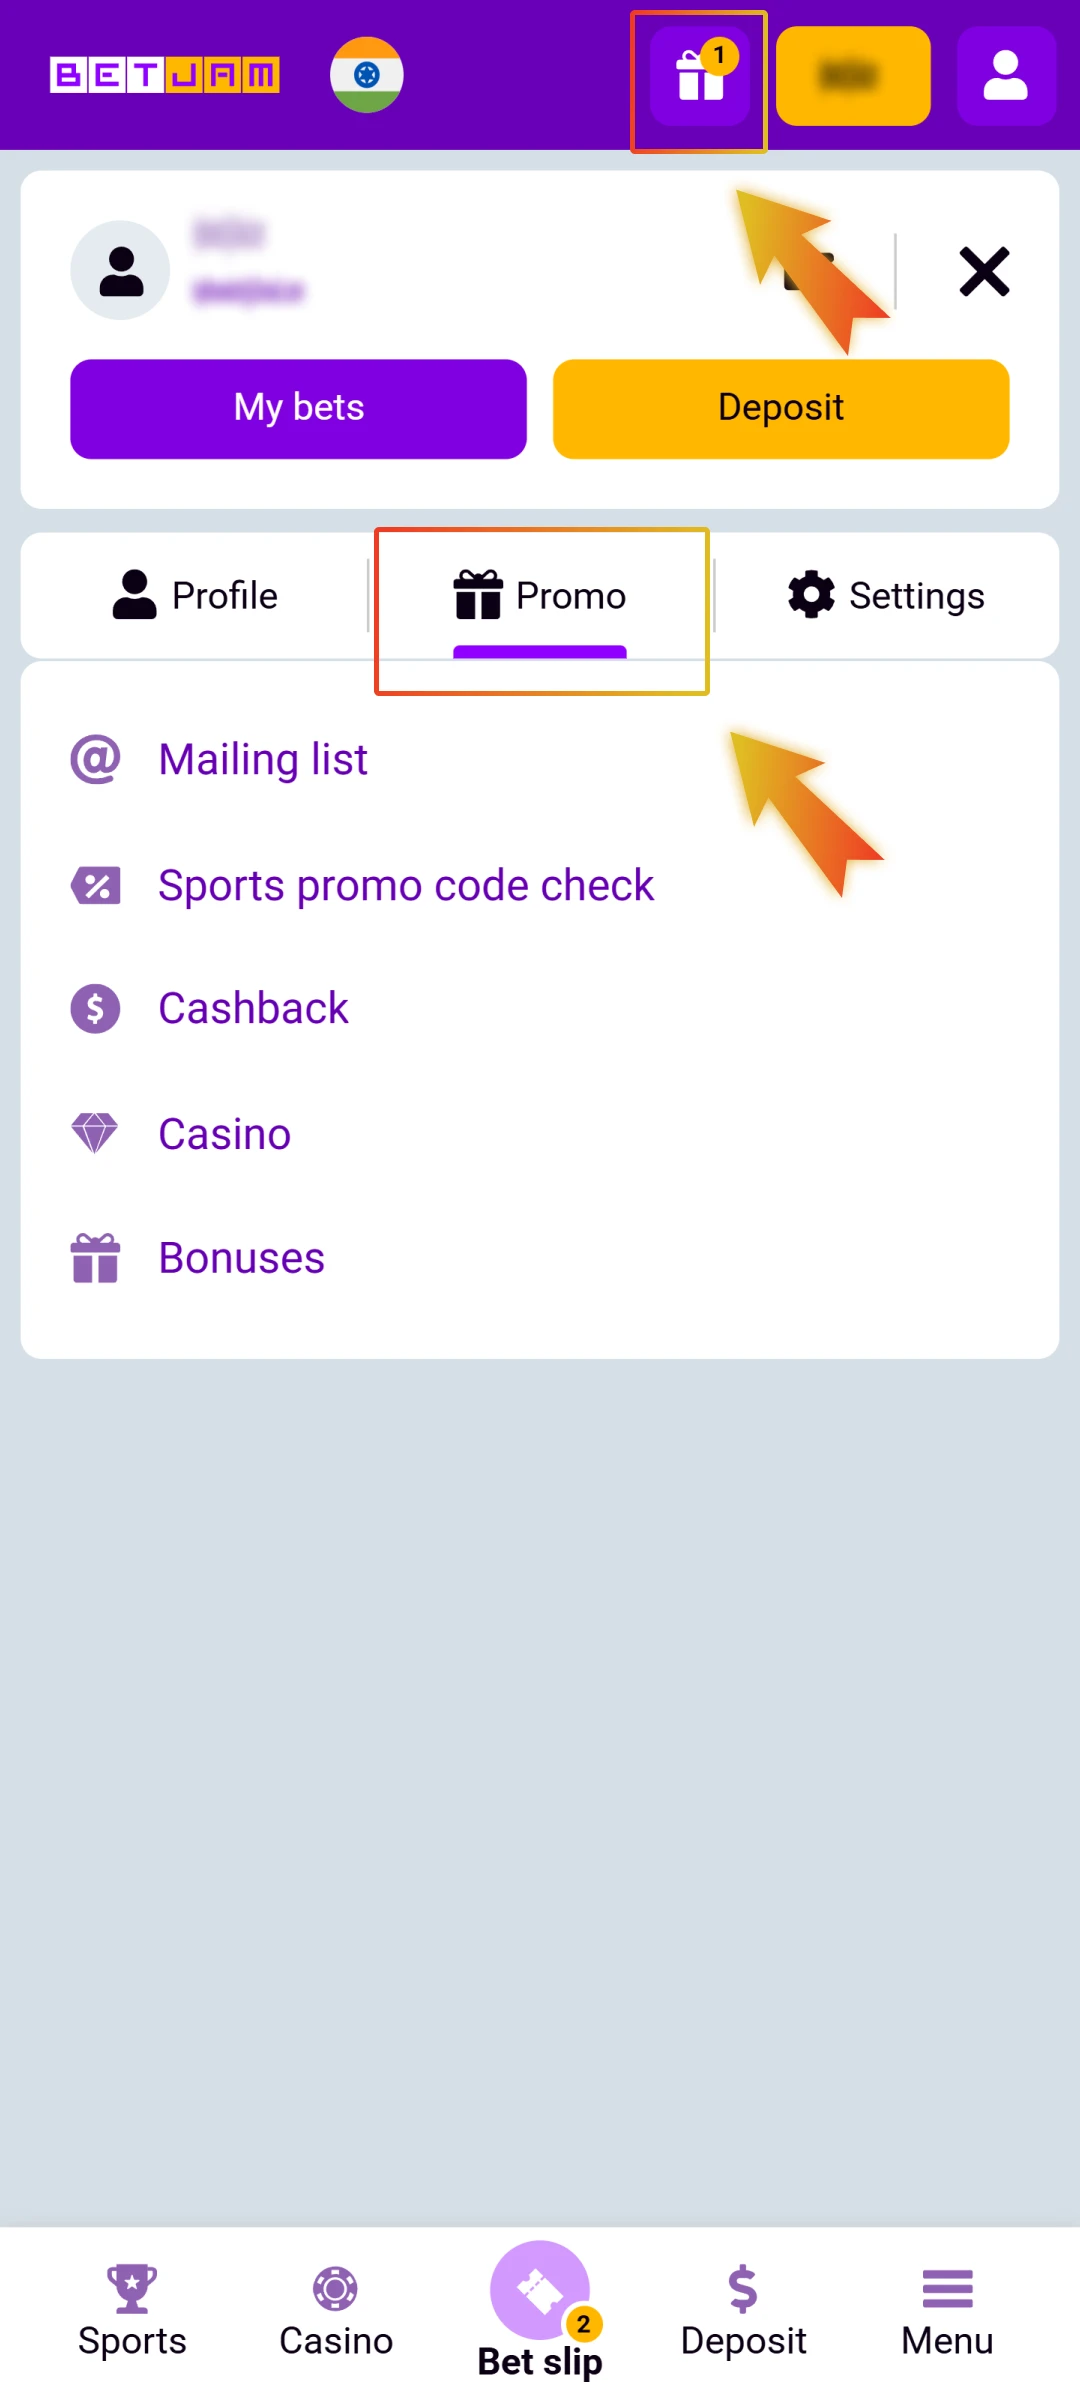Tap the Casino diamond icon
This screenshot has height=2400, width=1080.
click(95, 1133)
